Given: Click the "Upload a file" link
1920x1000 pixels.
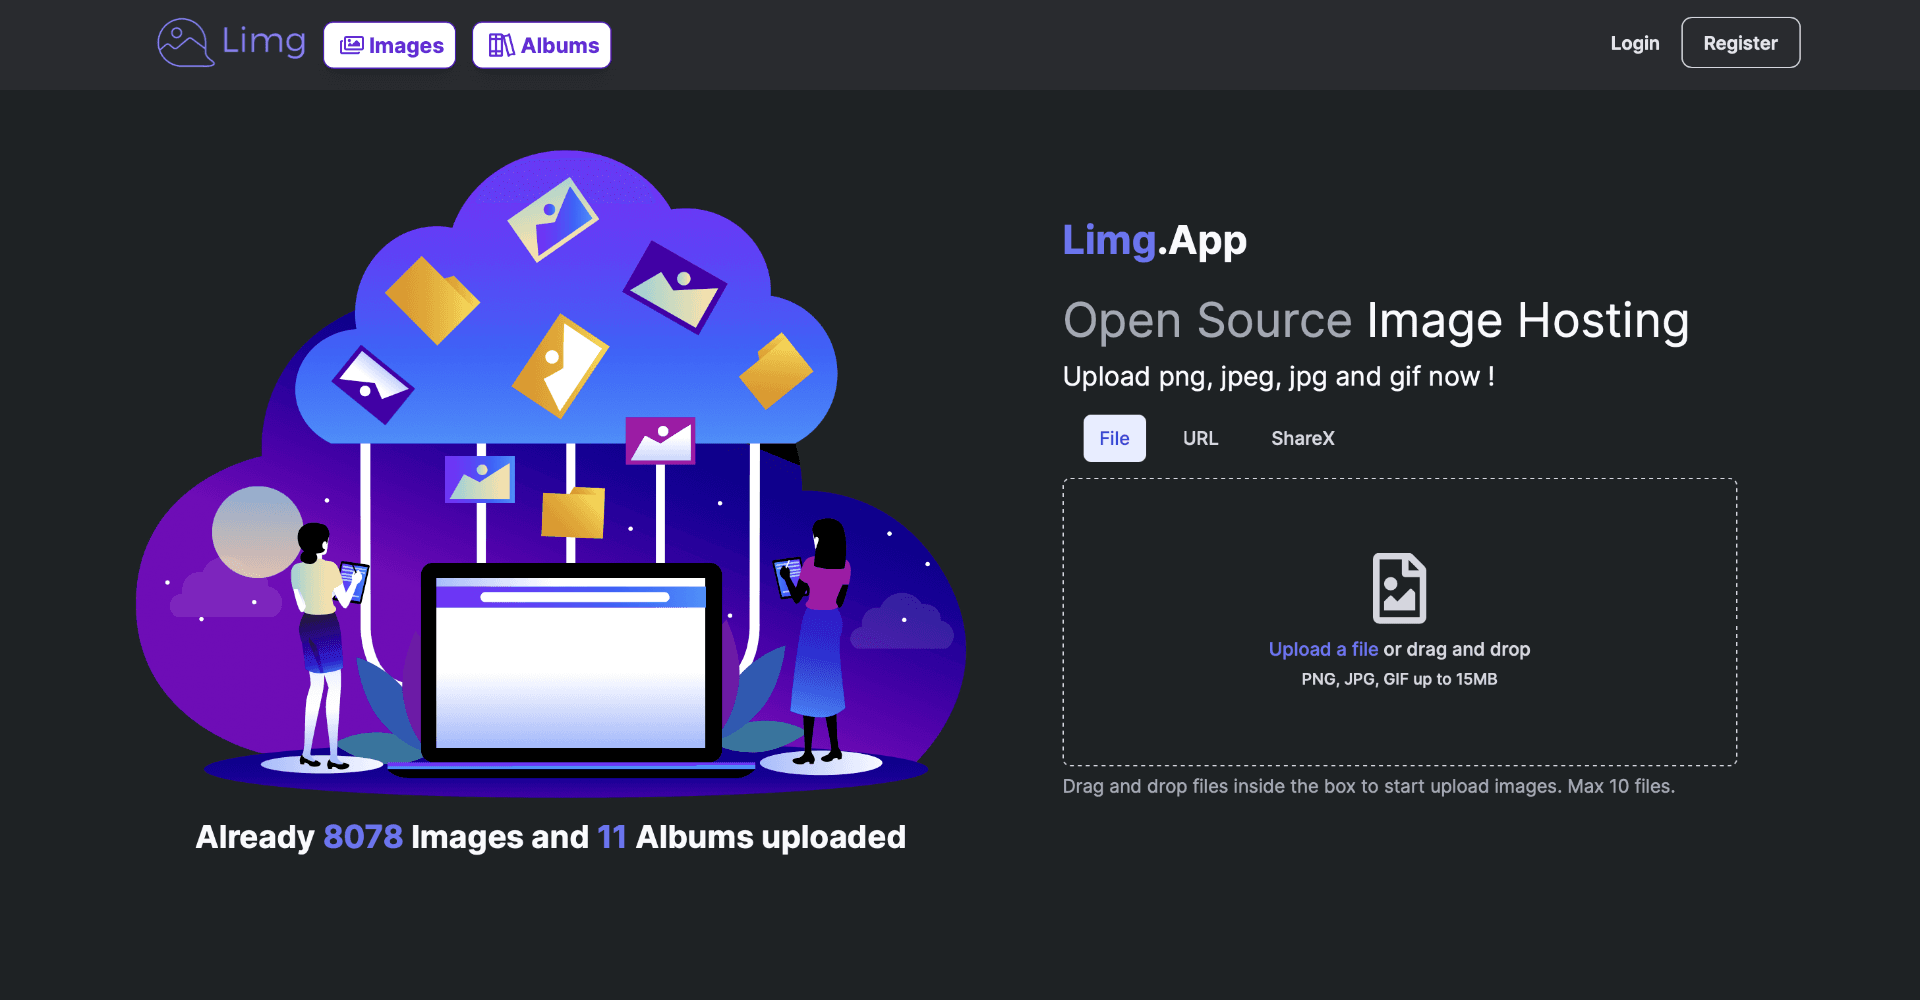Looking at the screenshot, I should [x=1323, y=649].
